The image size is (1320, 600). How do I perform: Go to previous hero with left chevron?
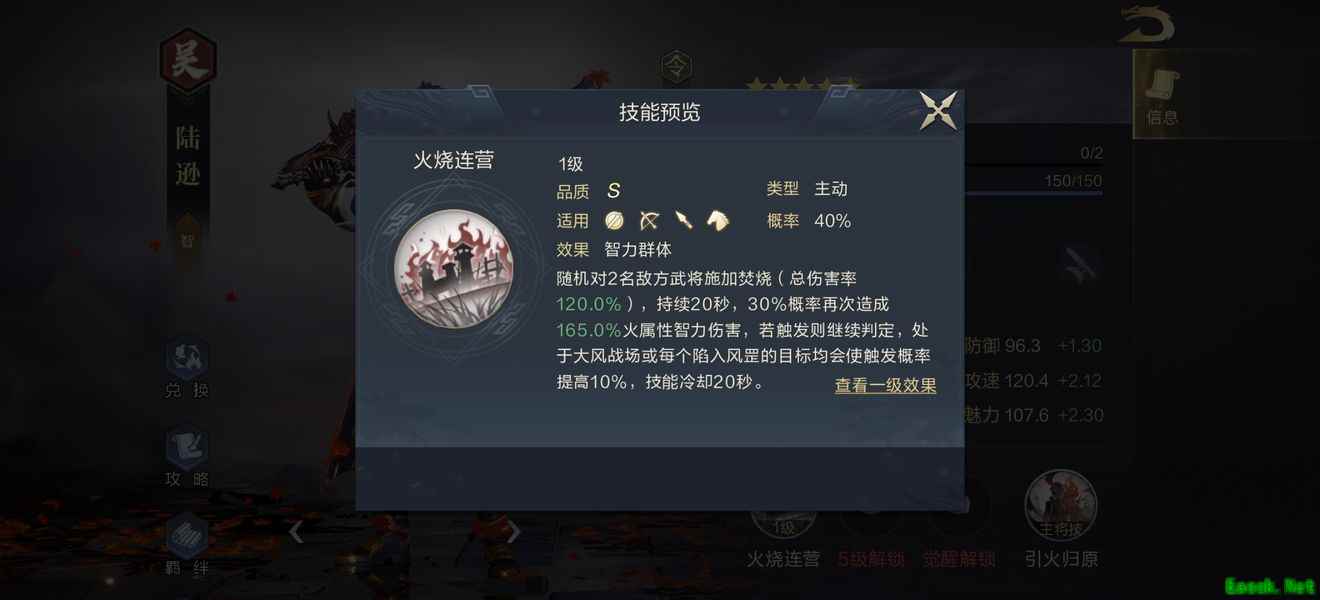pyautogui.click(x=296, y=532)
